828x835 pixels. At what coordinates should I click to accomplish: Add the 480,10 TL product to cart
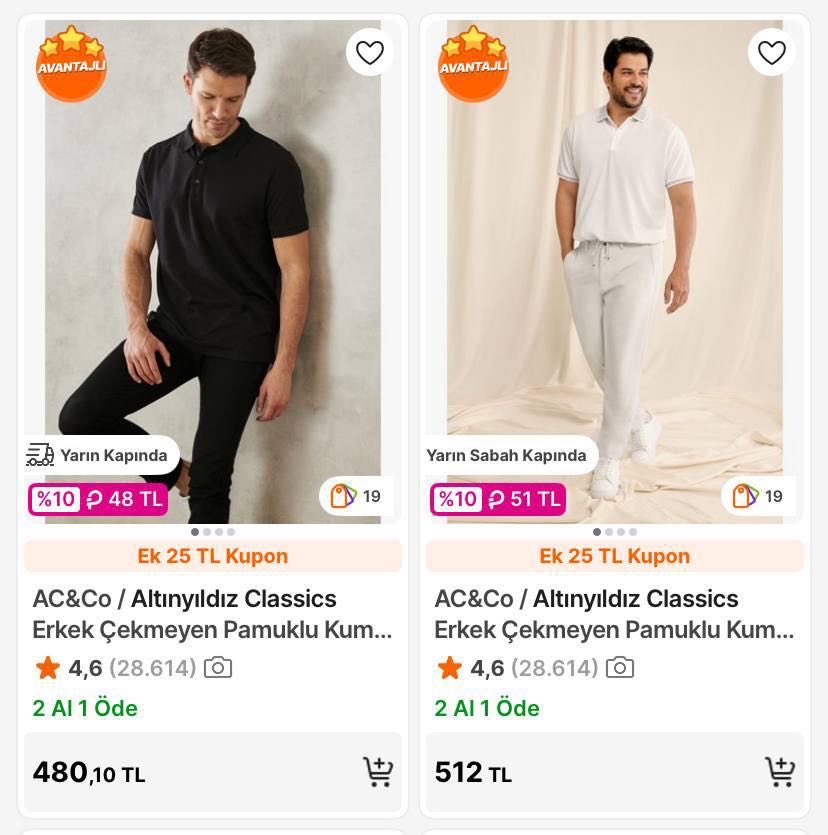pyautogui.click(x=377, y=772)
